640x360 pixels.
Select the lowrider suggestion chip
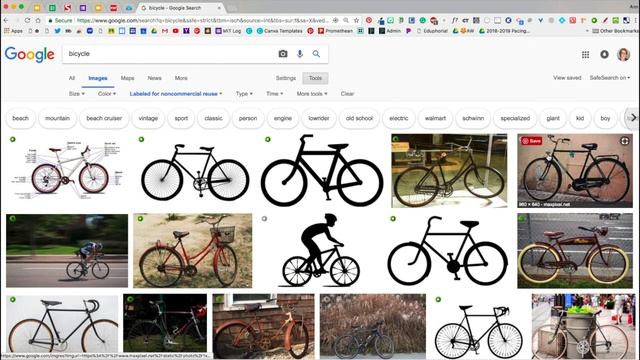(319, 118)
